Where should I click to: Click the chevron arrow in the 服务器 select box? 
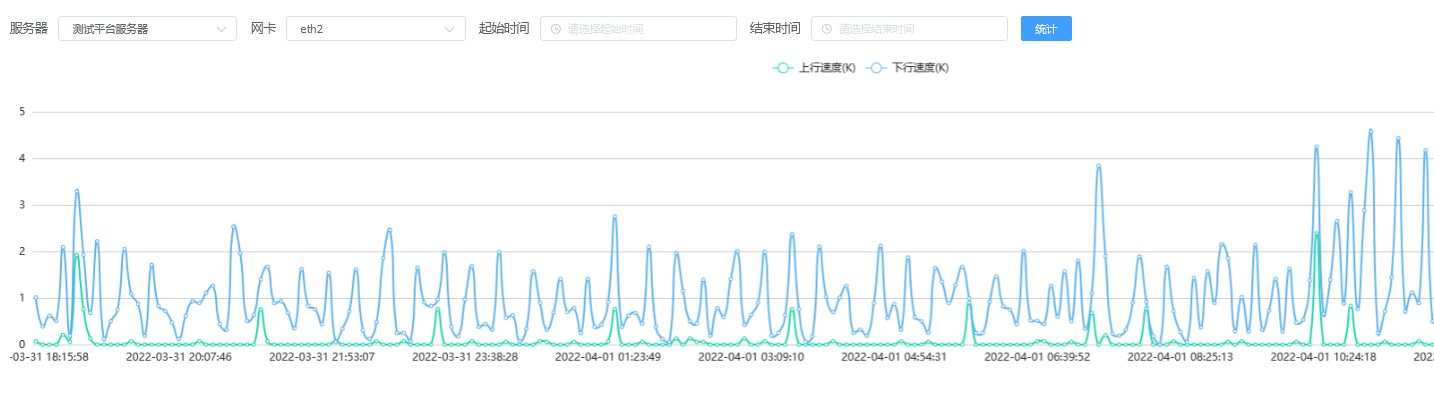(221, 29)
